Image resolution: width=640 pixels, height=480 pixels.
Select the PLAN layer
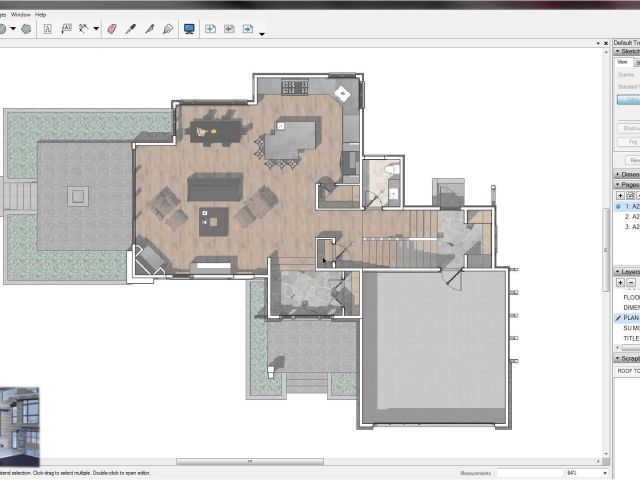point(631,318)
